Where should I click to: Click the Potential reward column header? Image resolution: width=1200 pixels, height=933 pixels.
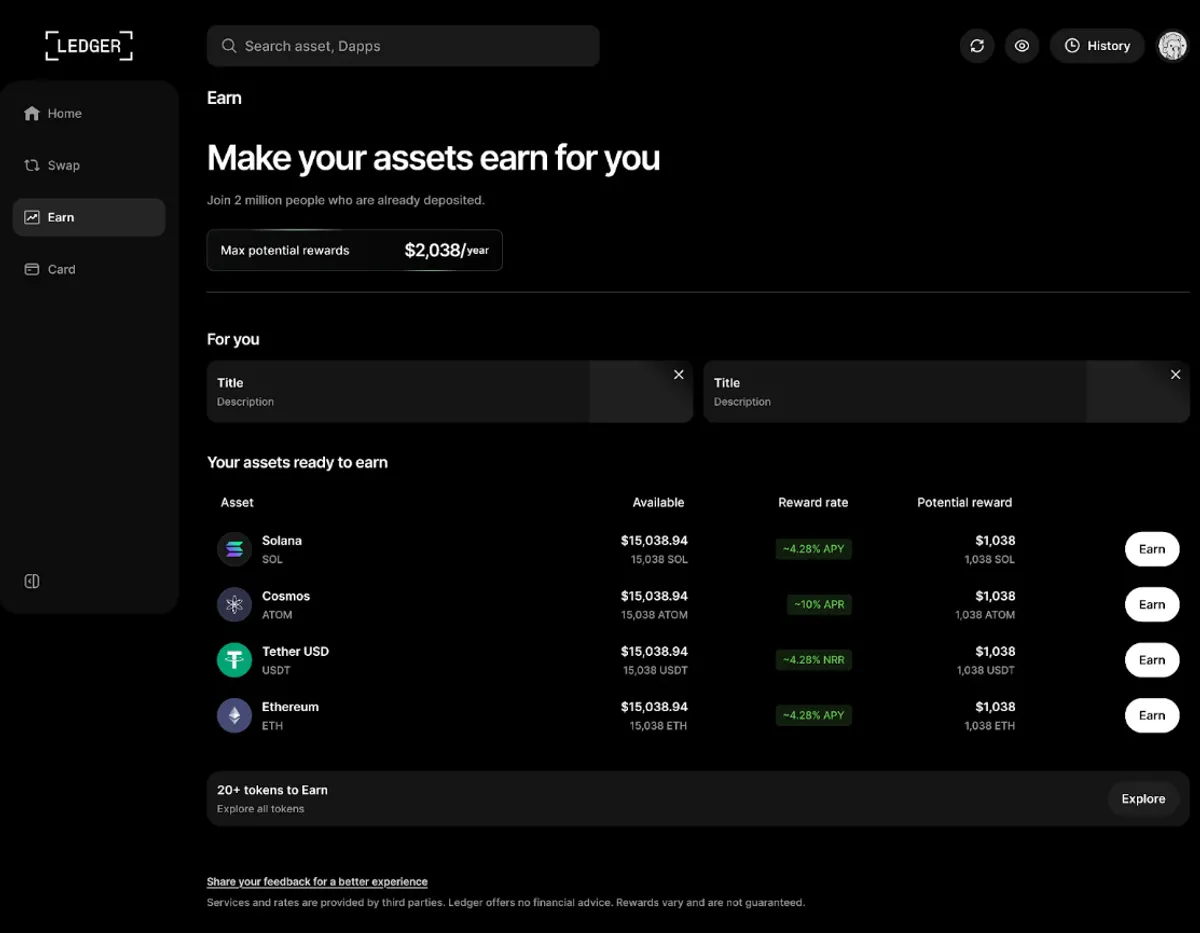964,502
